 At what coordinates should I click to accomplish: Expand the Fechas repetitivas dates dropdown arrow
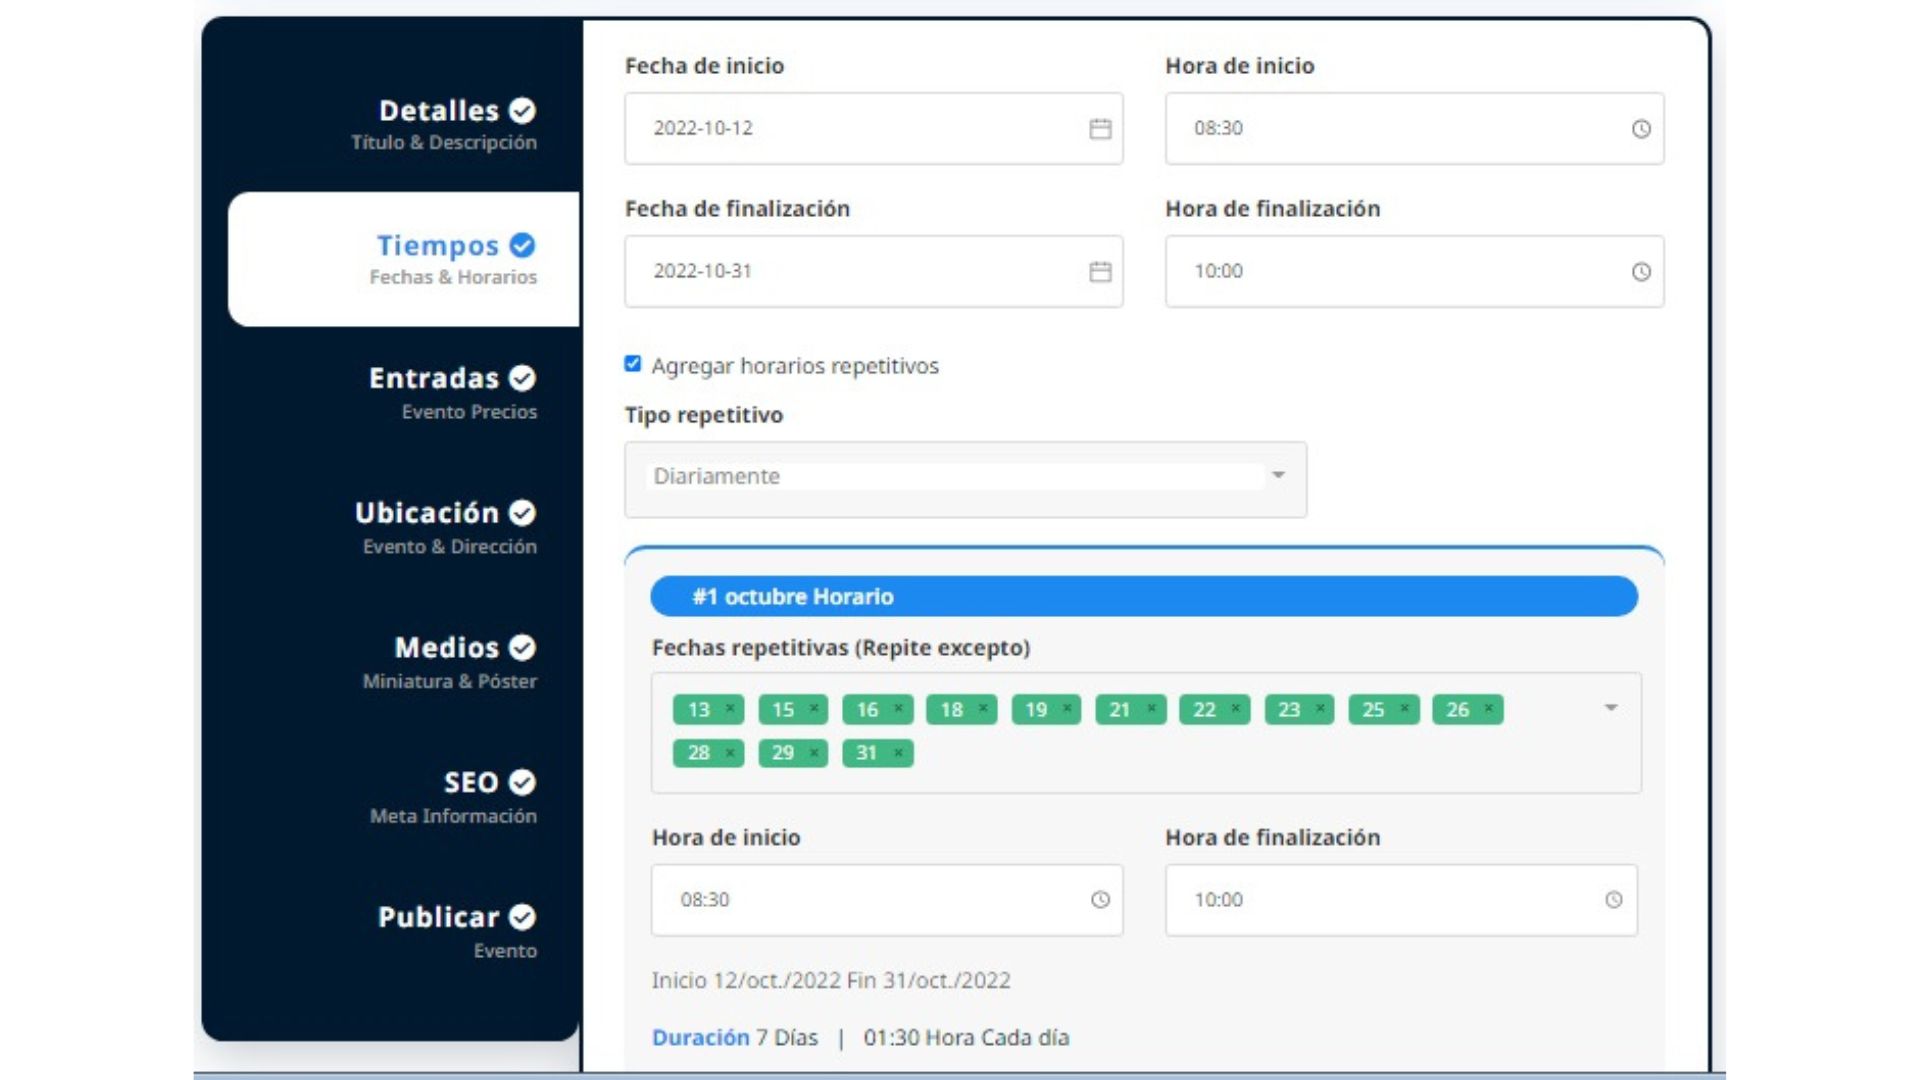(1610, 708)
